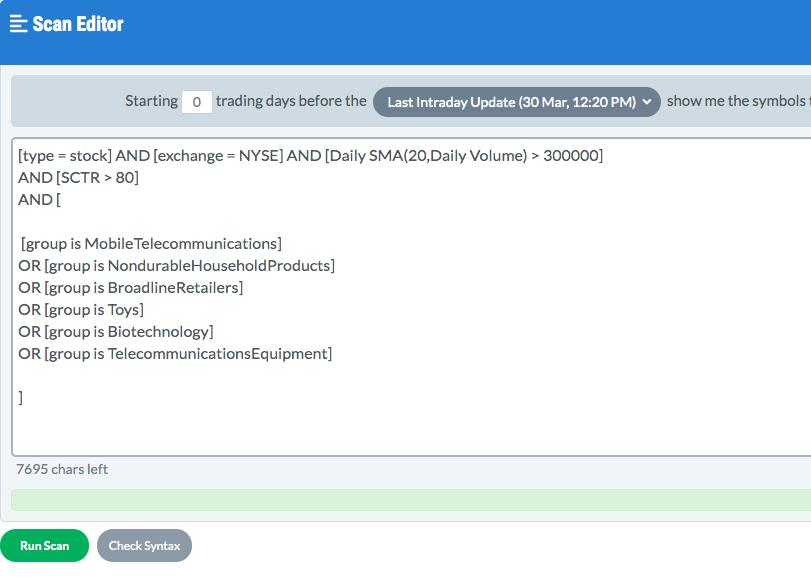This screenshot has height=577, width=811.
Task: Run the scan with the green button
Action: click(x=44, y=545)
